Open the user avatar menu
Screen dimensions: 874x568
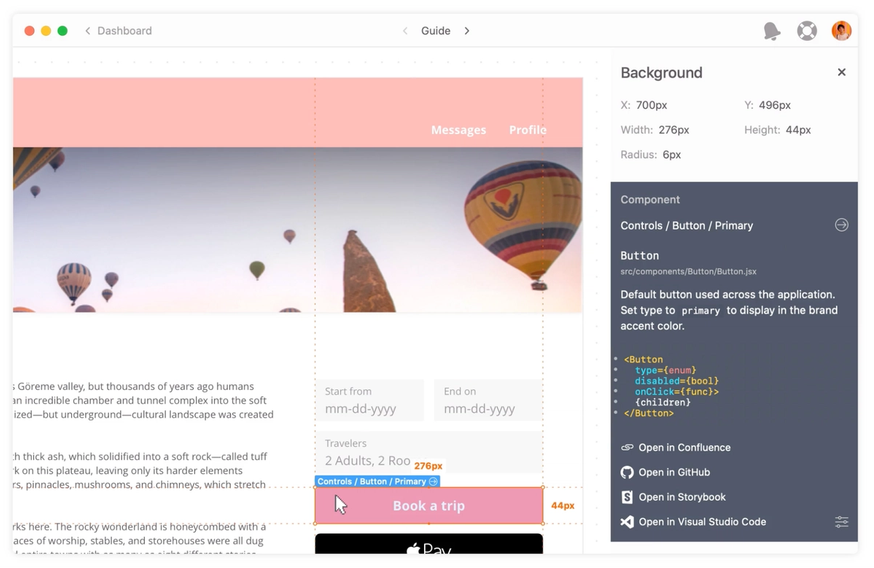(x=841, y=31)
